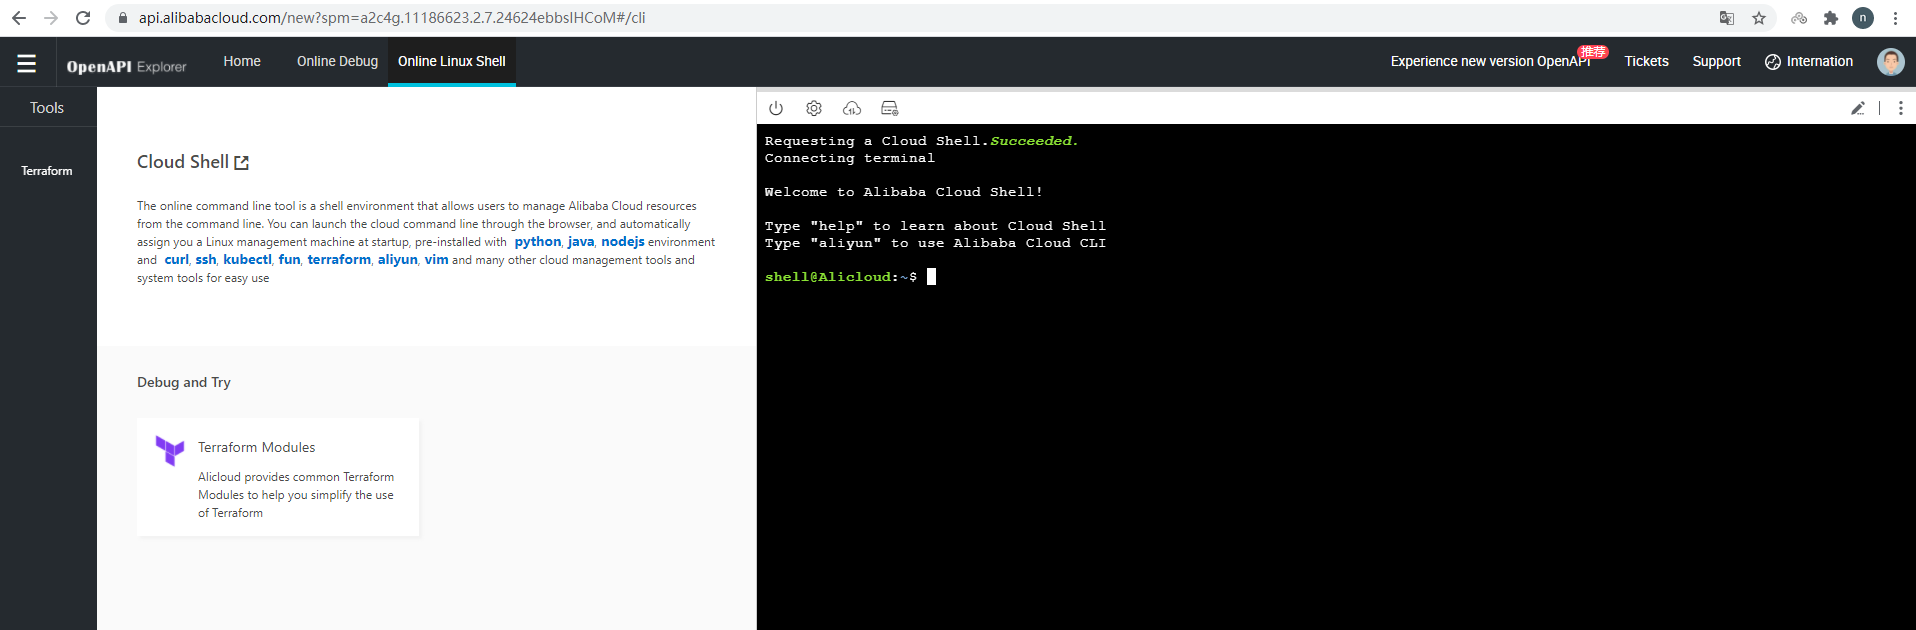Click the Cloud Shell external link icon

241,162
